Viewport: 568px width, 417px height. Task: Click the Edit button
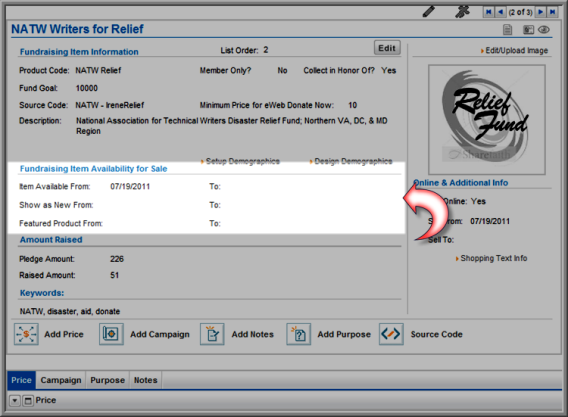tap(387, 48)
